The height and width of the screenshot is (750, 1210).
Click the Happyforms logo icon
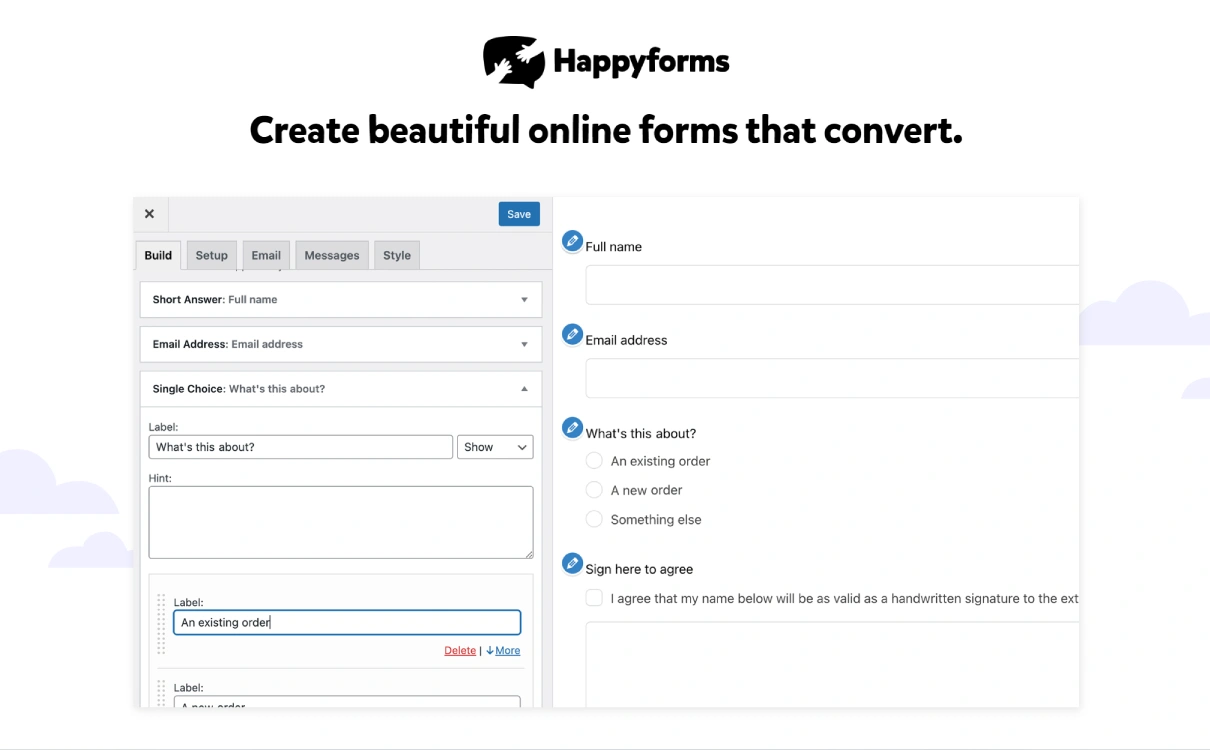coord(514,62)
